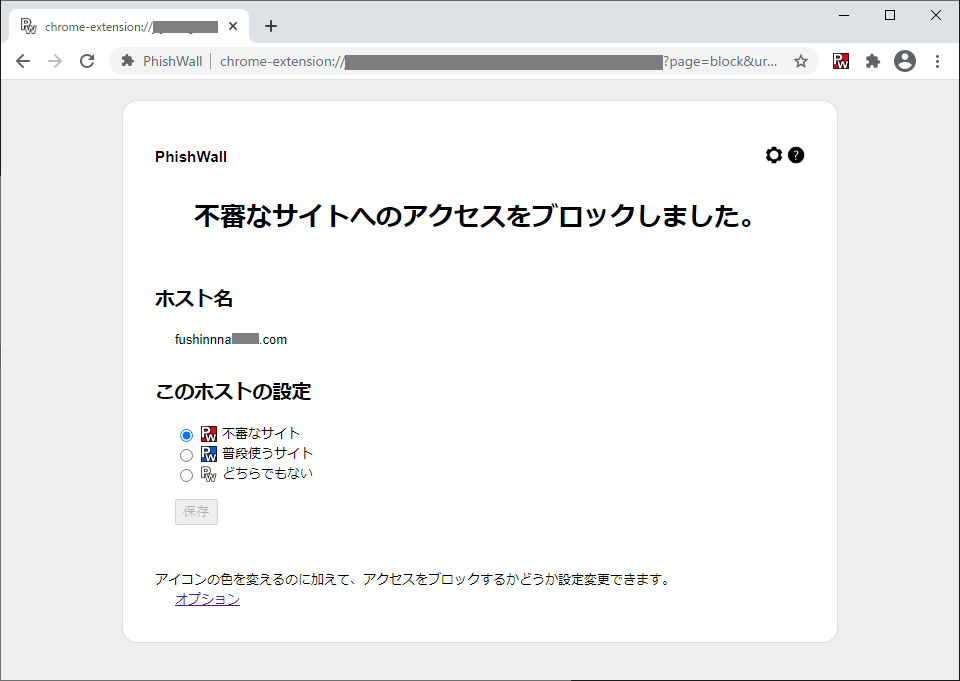Click the blocked hostname fushinnna .com
This screenshot has height=681, width=960.
[231, 339]
